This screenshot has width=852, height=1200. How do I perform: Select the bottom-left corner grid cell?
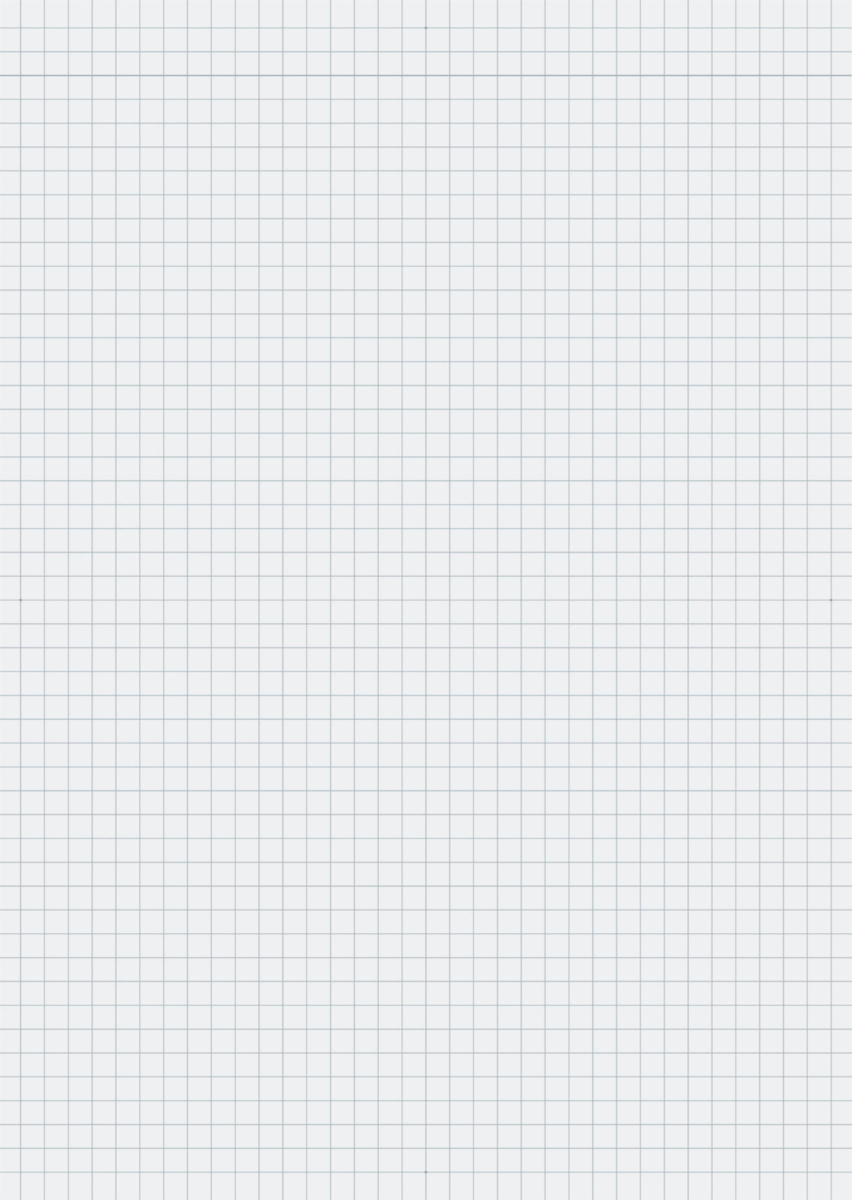(10, 1186)
